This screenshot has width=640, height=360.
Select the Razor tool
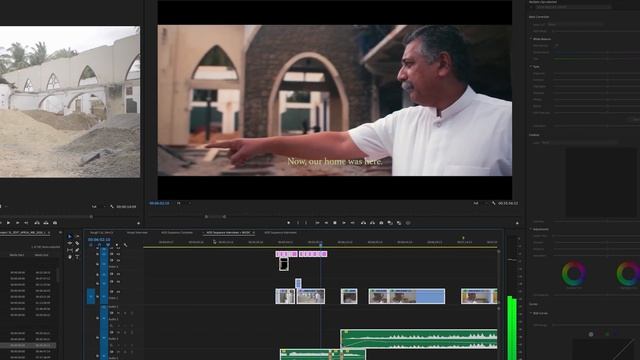tap(77, 243)
